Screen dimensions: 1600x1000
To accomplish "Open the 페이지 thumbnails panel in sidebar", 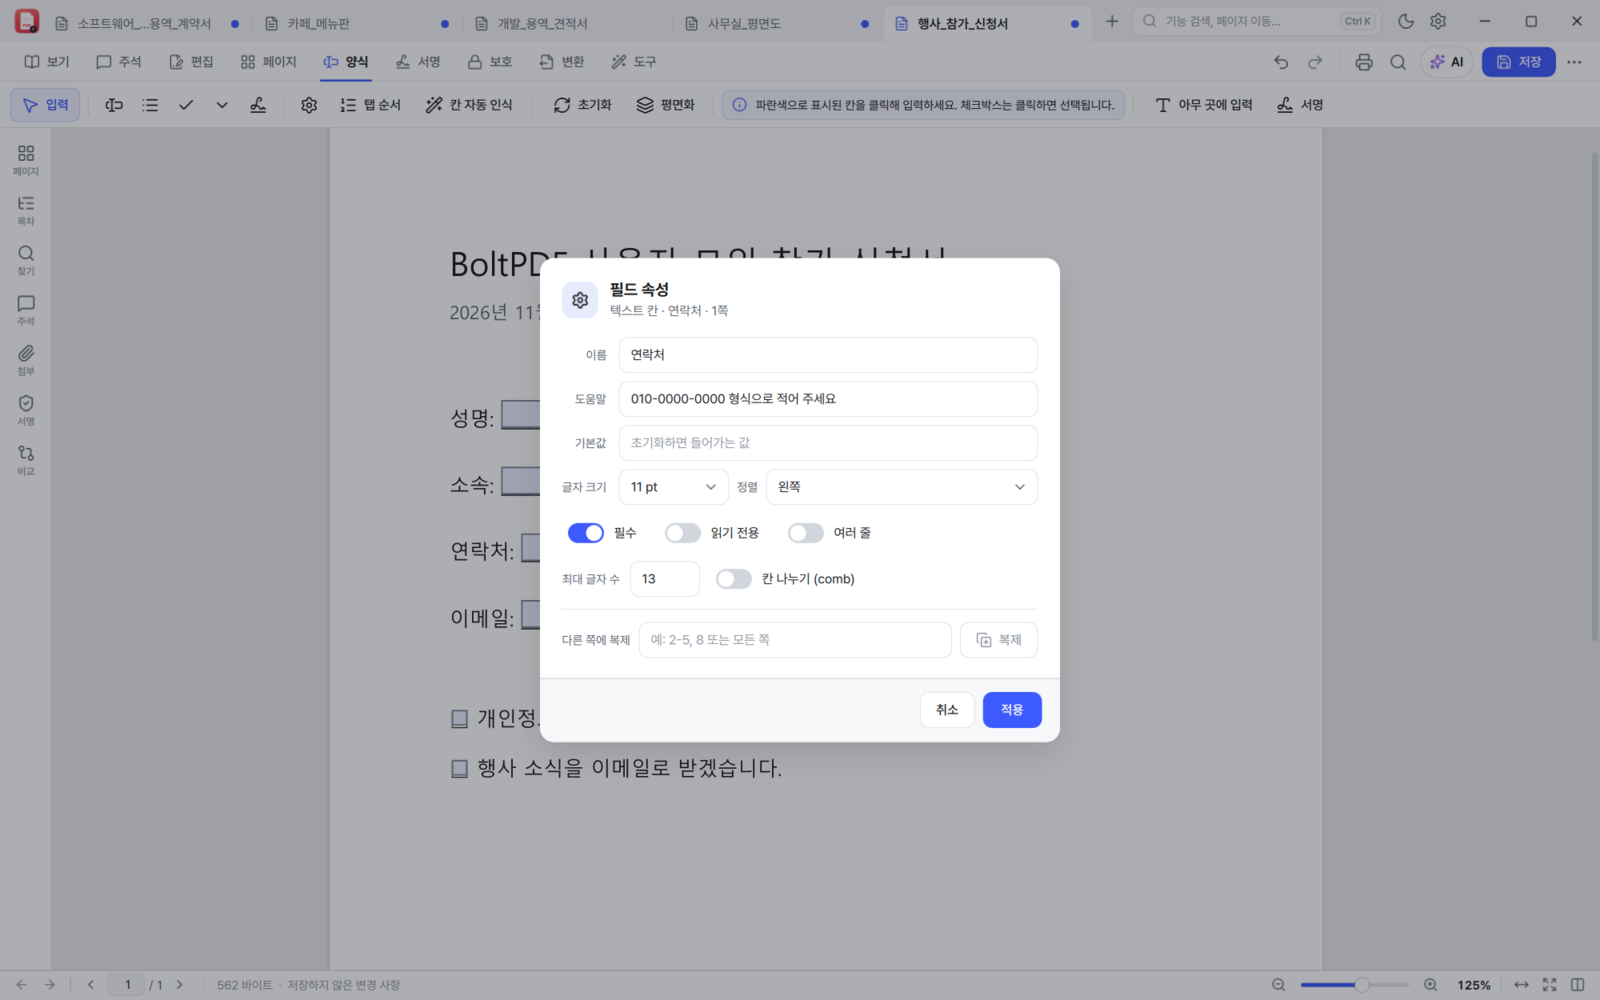I will [26, 159].
